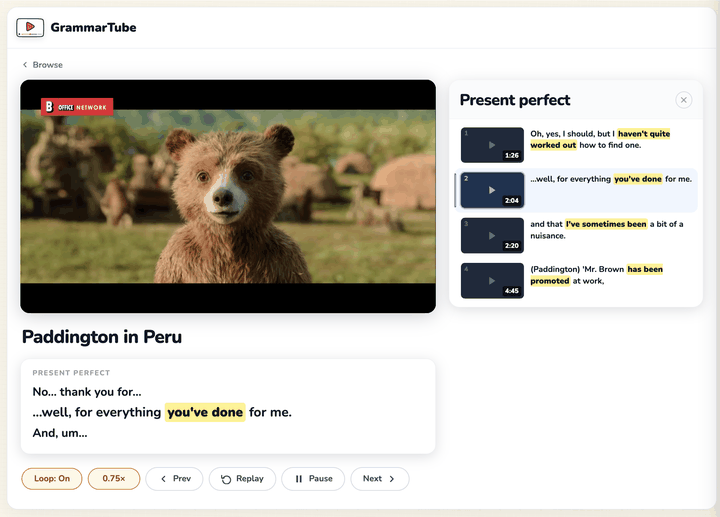The image size is (720, 517).
Task: Click the "Present perfect" panel heading
Action: click(515, 100)
